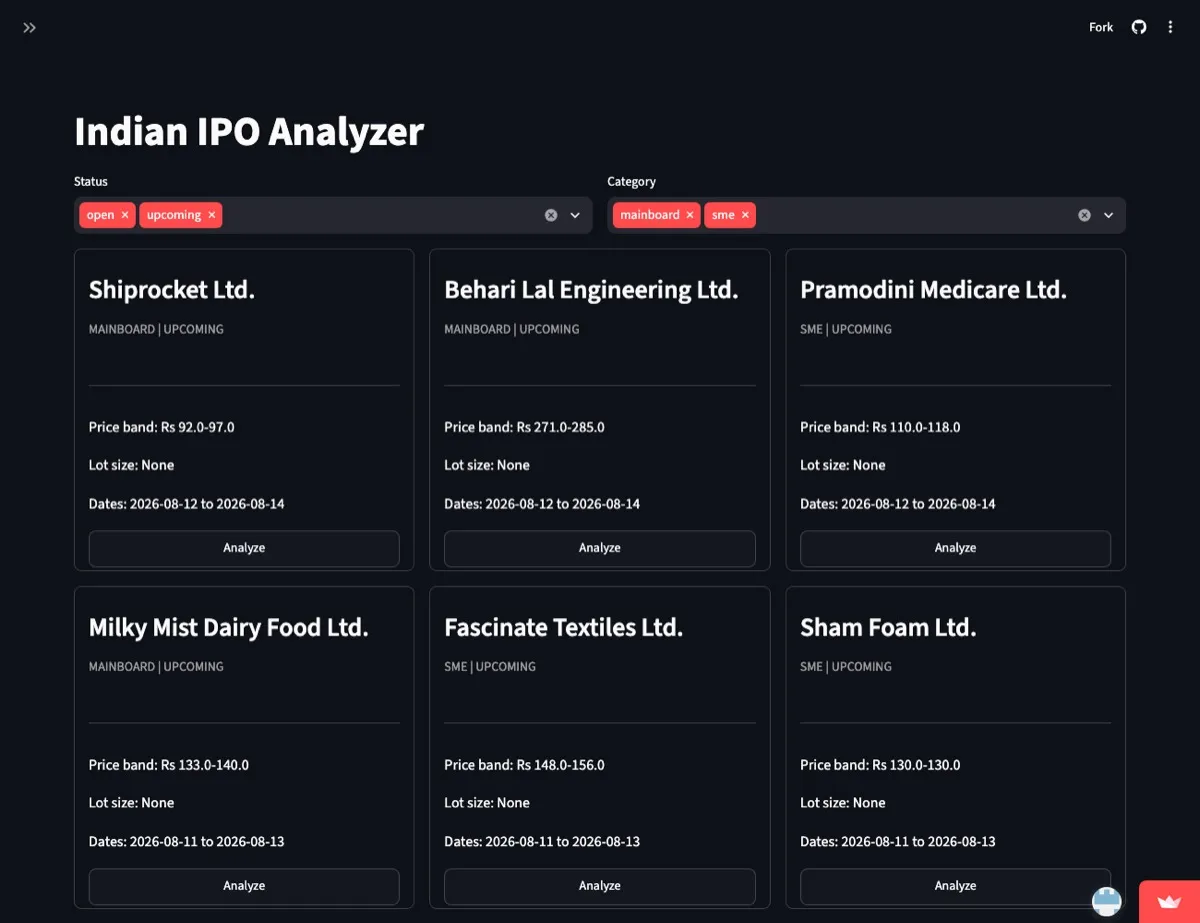Viewport: 1200px width, 923px height.
Task: Remove the 'open' status tag
Action: click(125, 215)
